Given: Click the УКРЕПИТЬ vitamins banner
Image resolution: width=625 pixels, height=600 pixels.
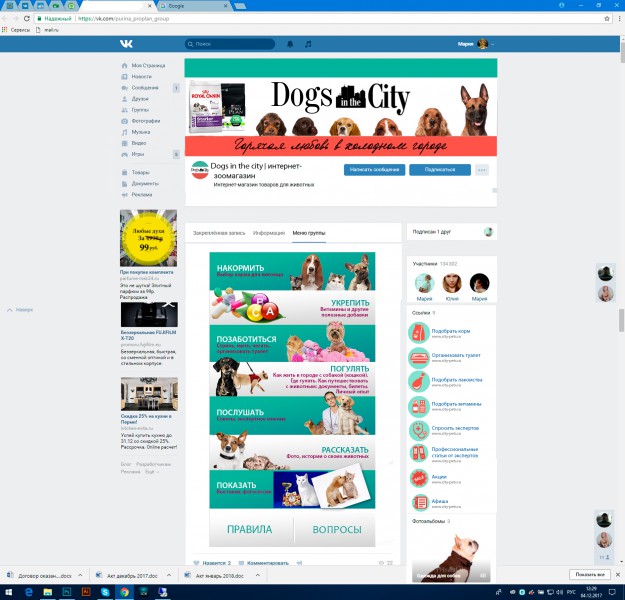Looking at the screenshot, I should (x=292, y=307).
